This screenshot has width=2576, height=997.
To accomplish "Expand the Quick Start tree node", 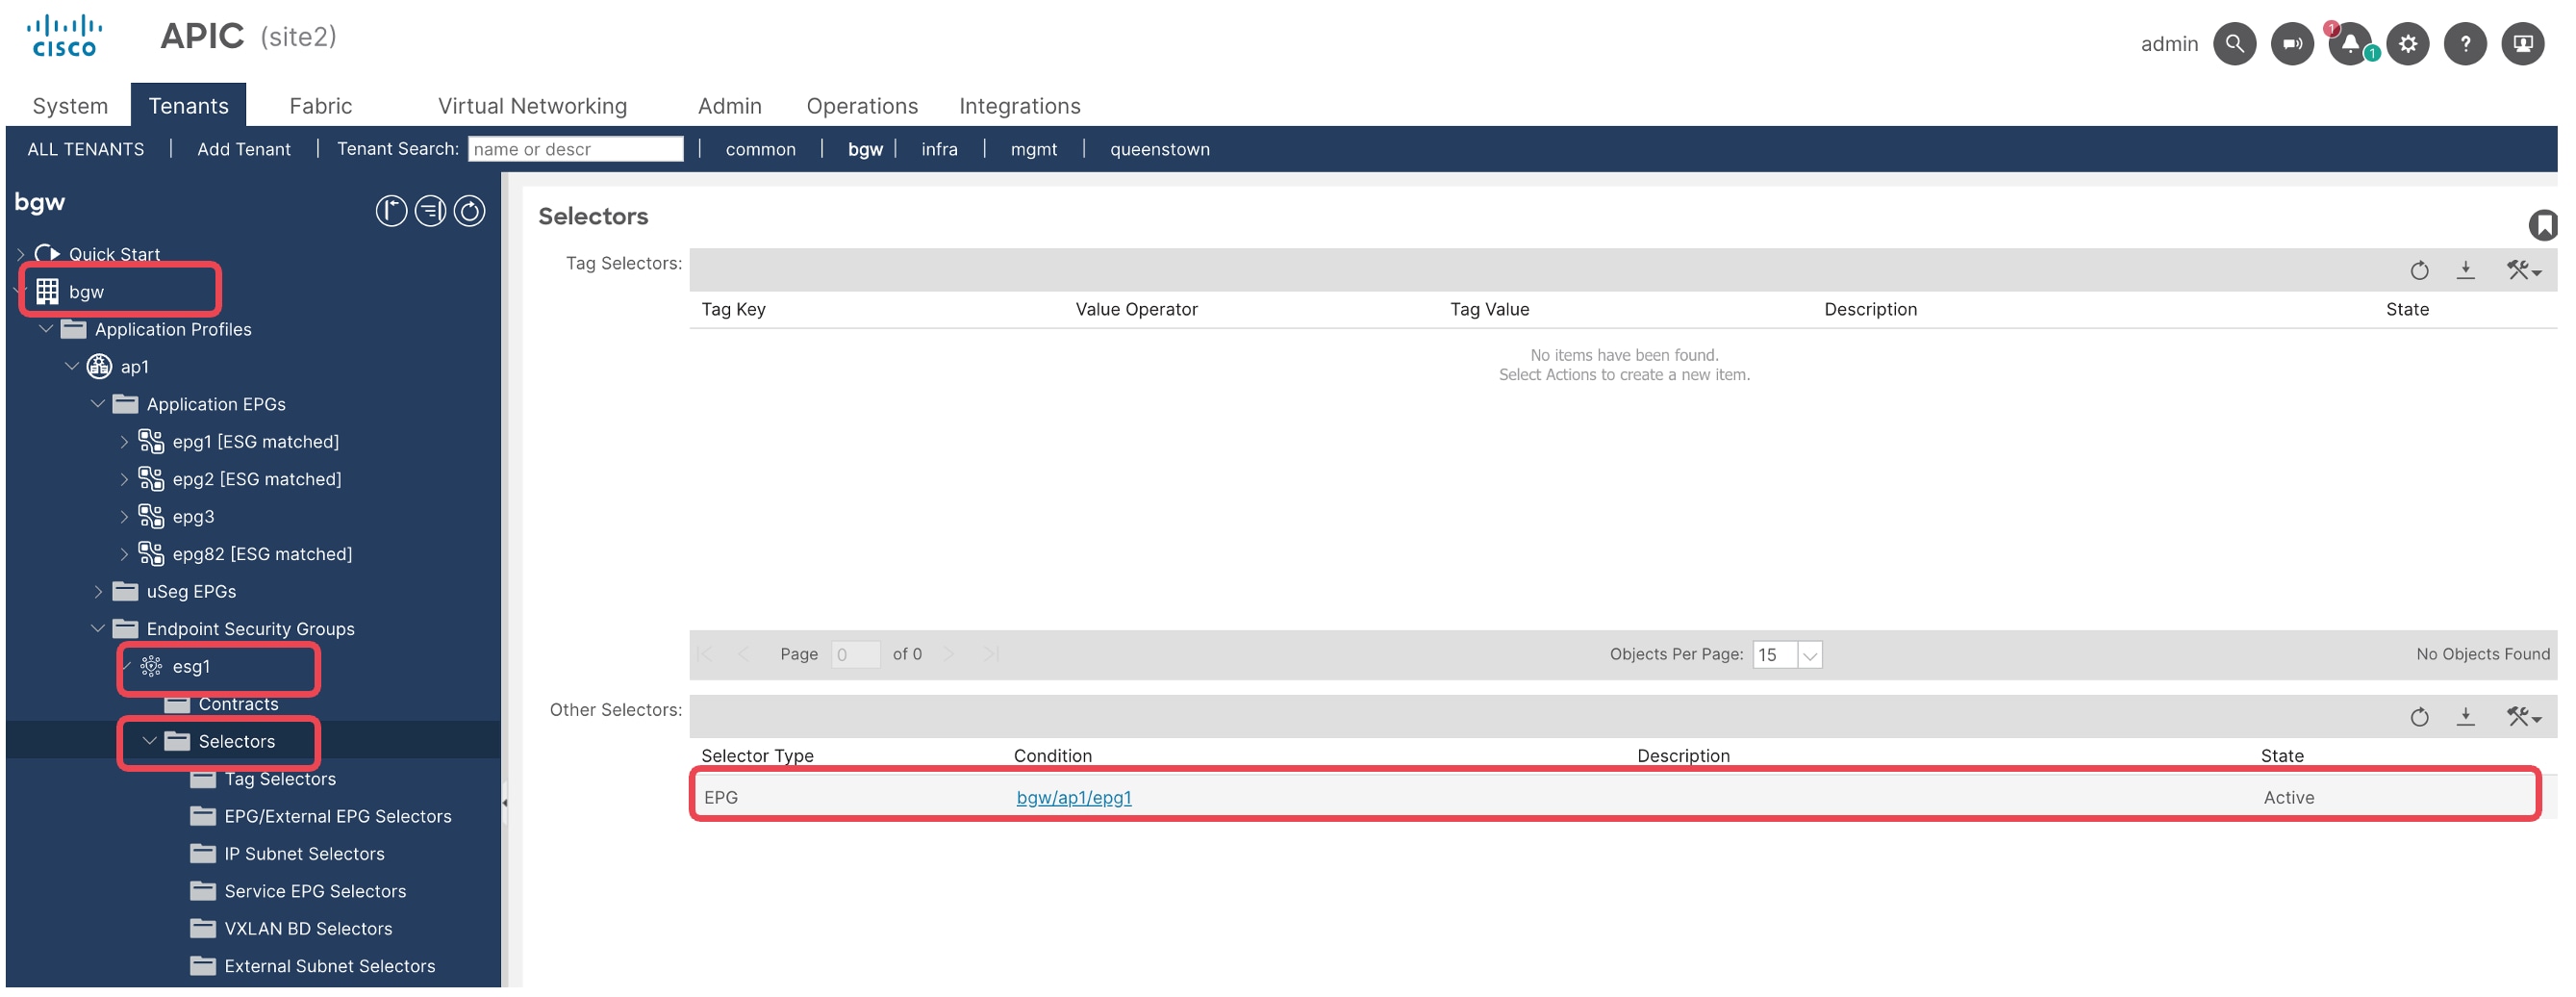I will 20,254.
